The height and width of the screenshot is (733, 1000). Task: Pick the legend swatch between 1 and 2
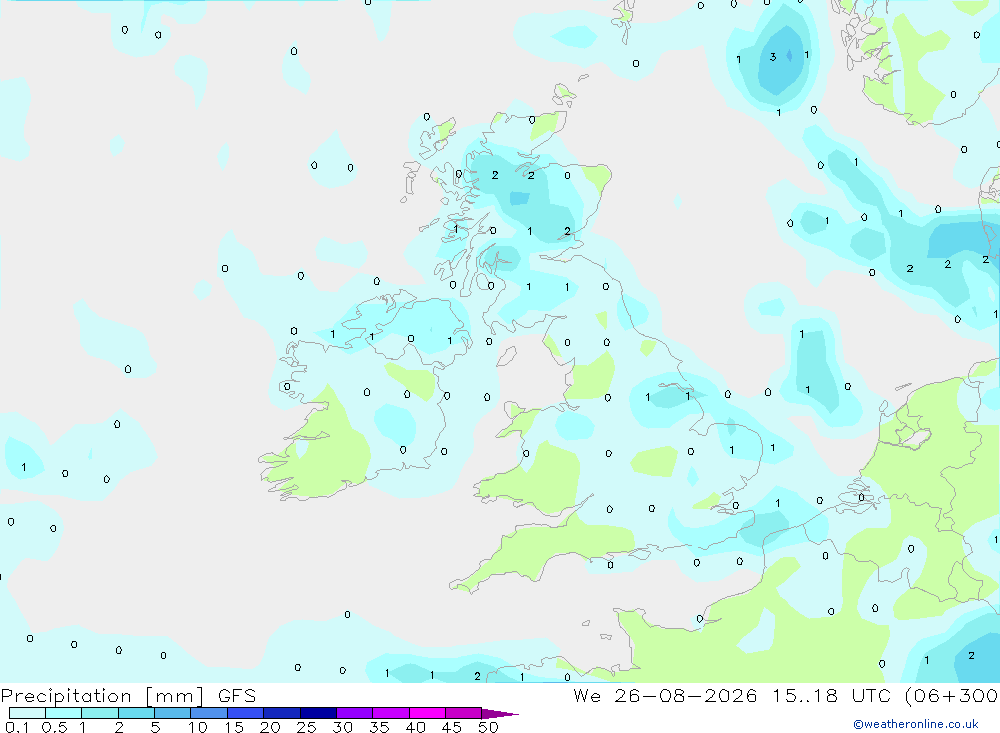click(x=100, y=713)
